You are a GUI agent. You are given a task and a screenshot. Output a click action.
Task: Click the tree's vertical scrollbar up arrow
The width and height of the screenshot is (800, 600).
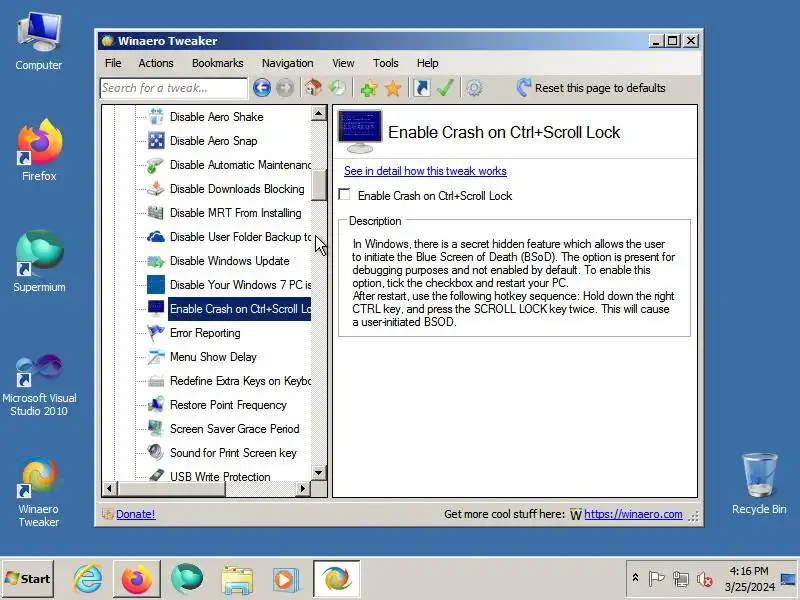tap(319, 113)
